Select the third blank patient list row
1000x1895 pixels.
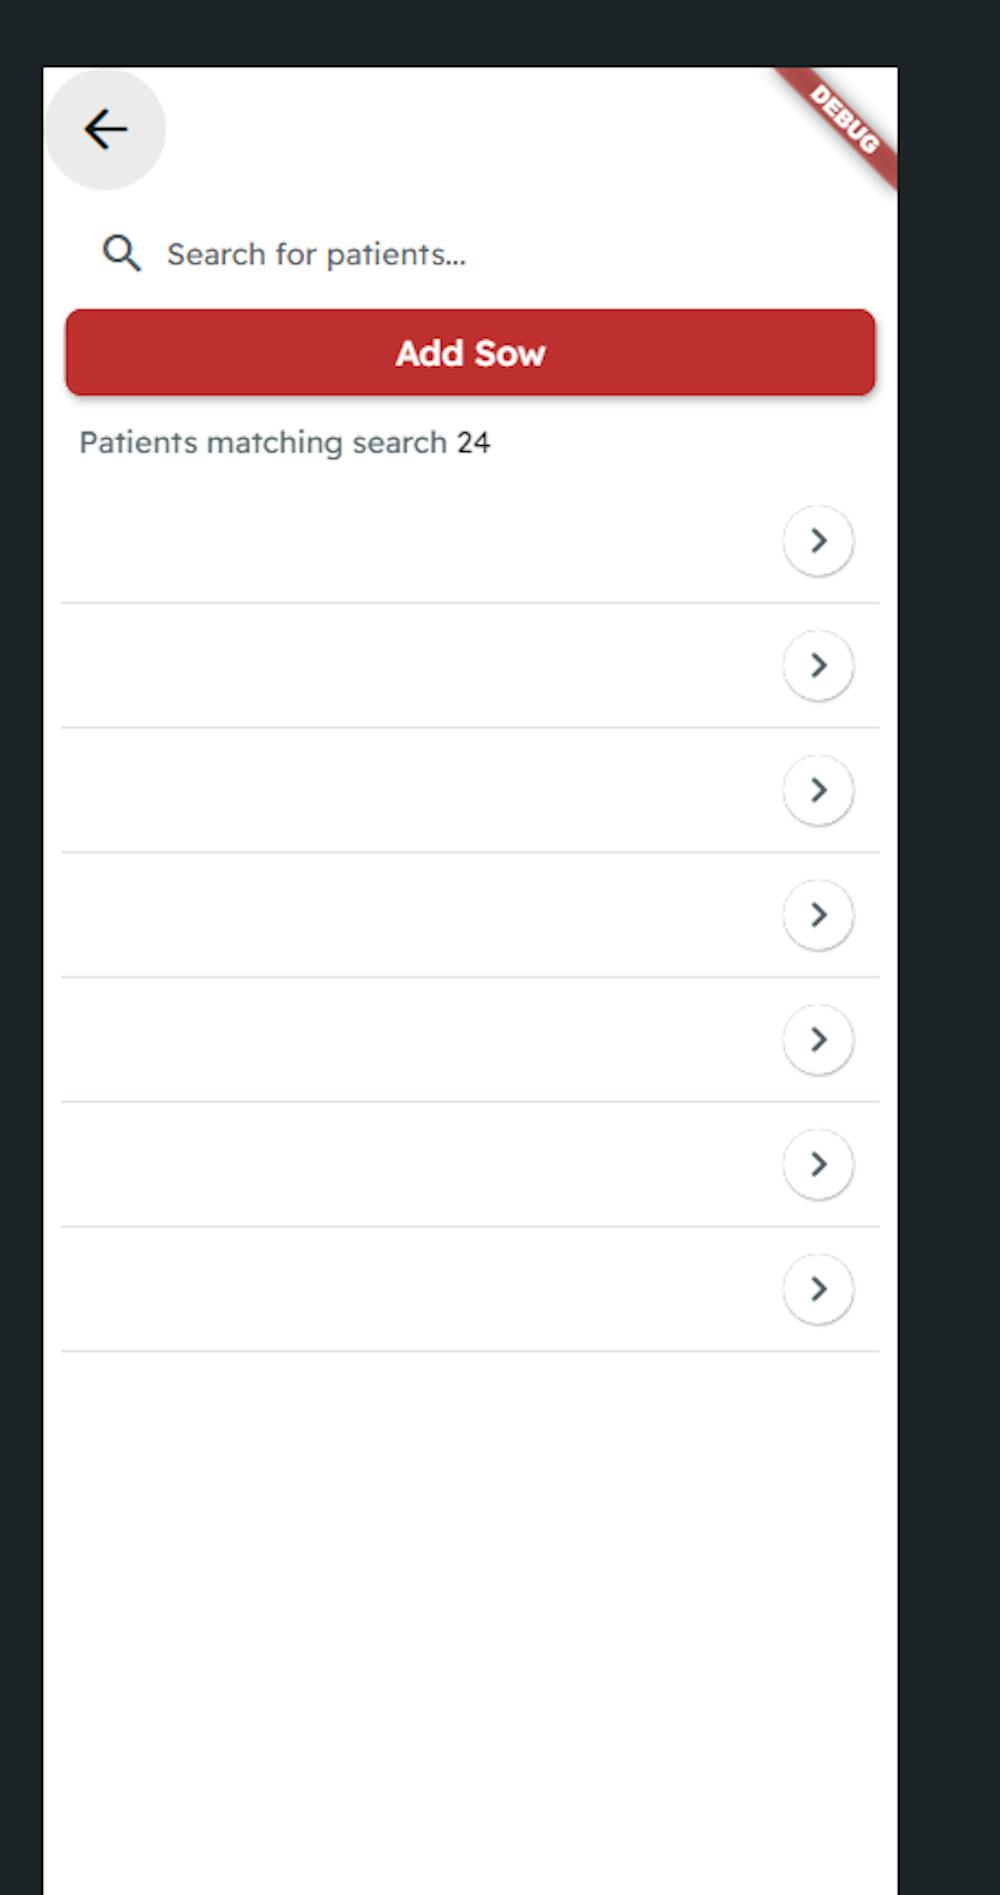pos(400,791)
